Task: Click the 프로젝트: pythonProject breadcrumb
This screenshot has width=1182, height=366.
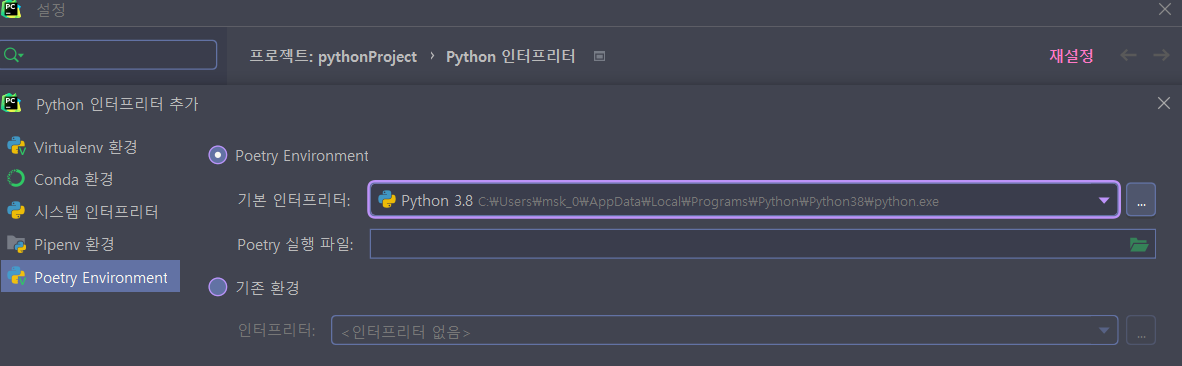Action: [x=332, y=56]
